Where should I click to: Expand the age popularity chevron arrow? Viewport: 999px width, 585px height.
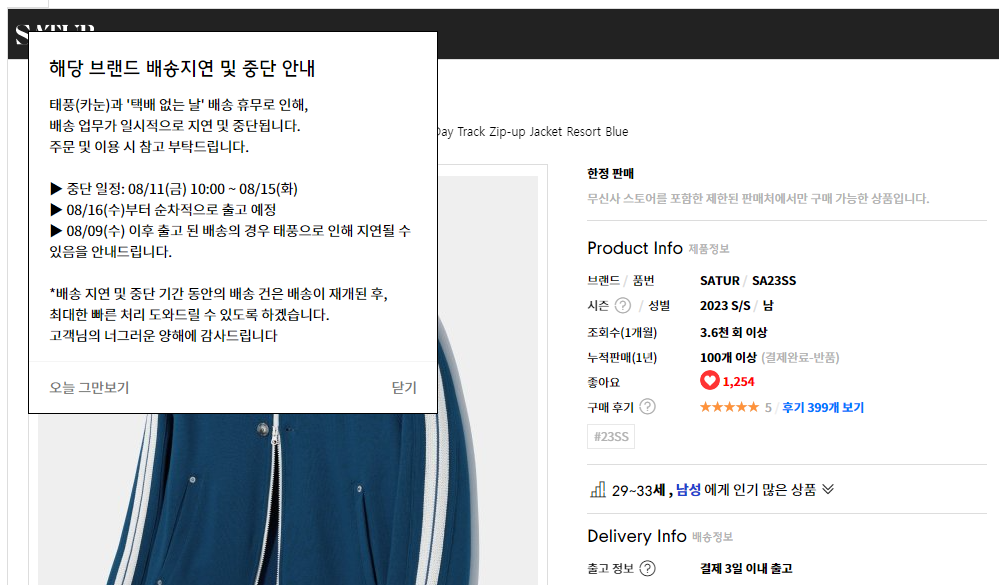tap(828, 489)
